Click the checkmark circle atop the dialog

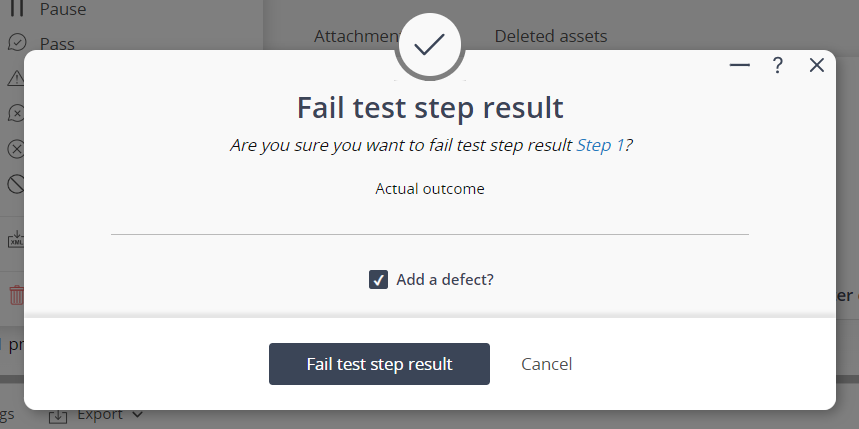click(x=430, y=46)
